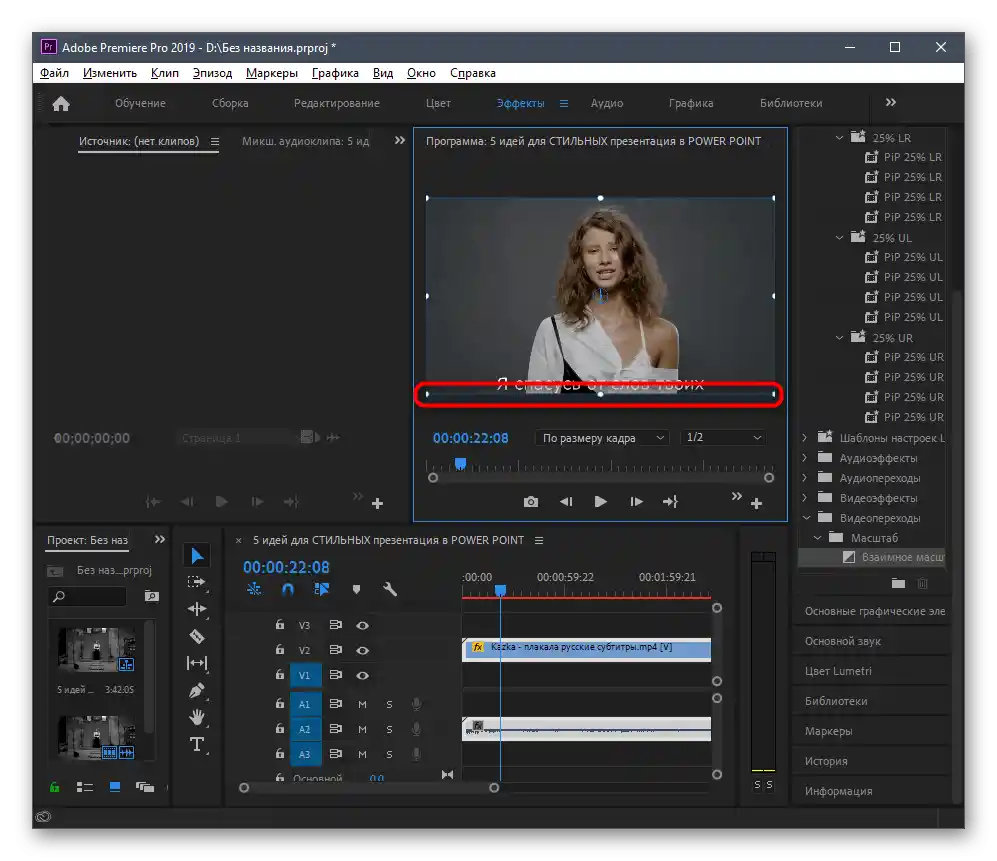The image size is (997, 861).
Task: Open the Основной звук panel
Action: click(842, 641)
